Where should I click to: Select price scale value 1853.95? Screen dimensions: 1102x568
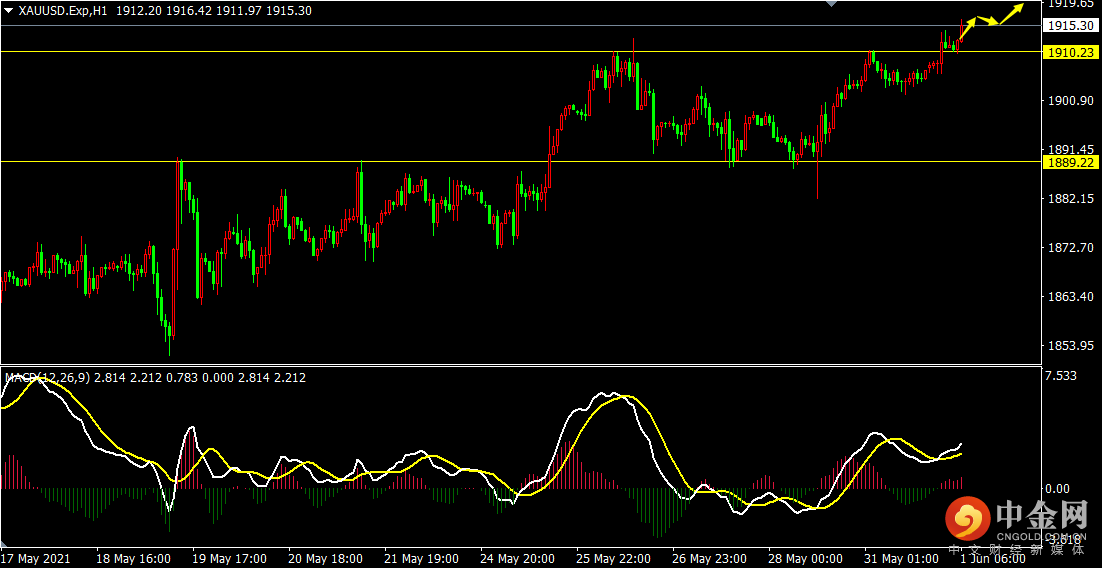point(1071,346)
